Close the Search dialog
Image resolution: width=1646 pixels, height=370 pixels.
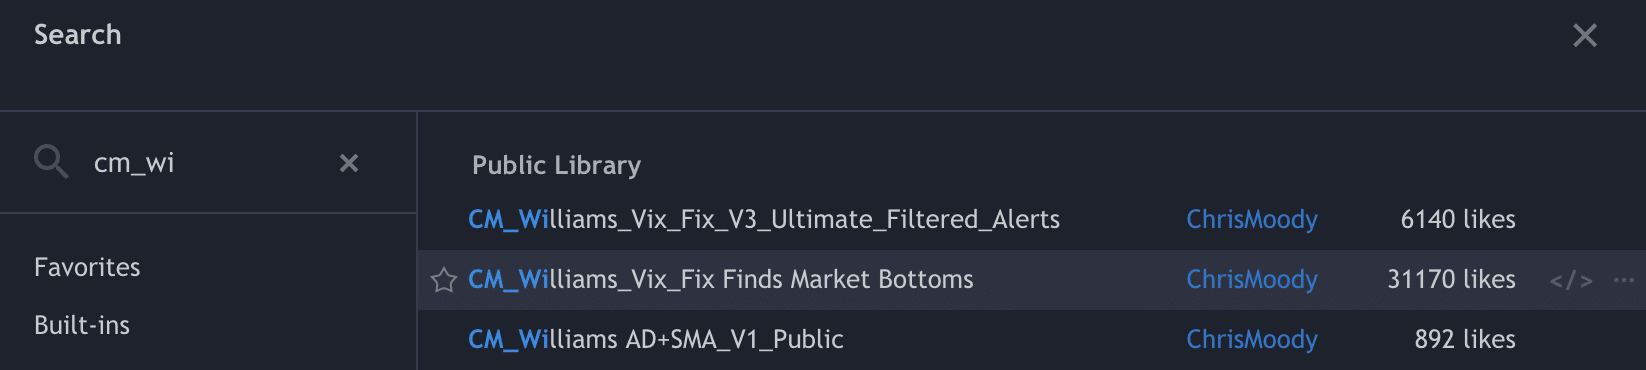[x=1585, y=36]
